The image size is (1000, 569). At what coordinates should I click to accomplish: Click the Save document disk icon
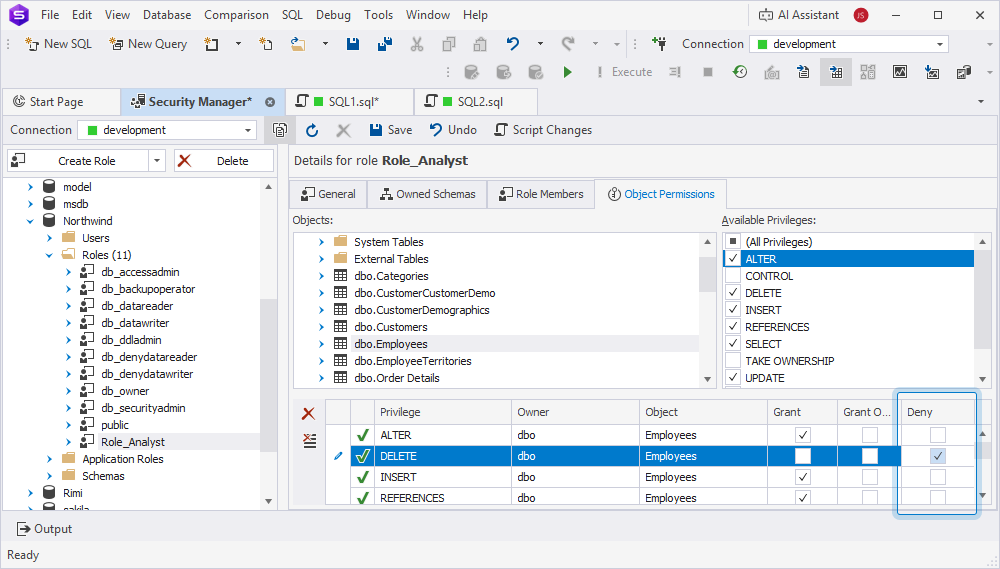click(353, 44)
